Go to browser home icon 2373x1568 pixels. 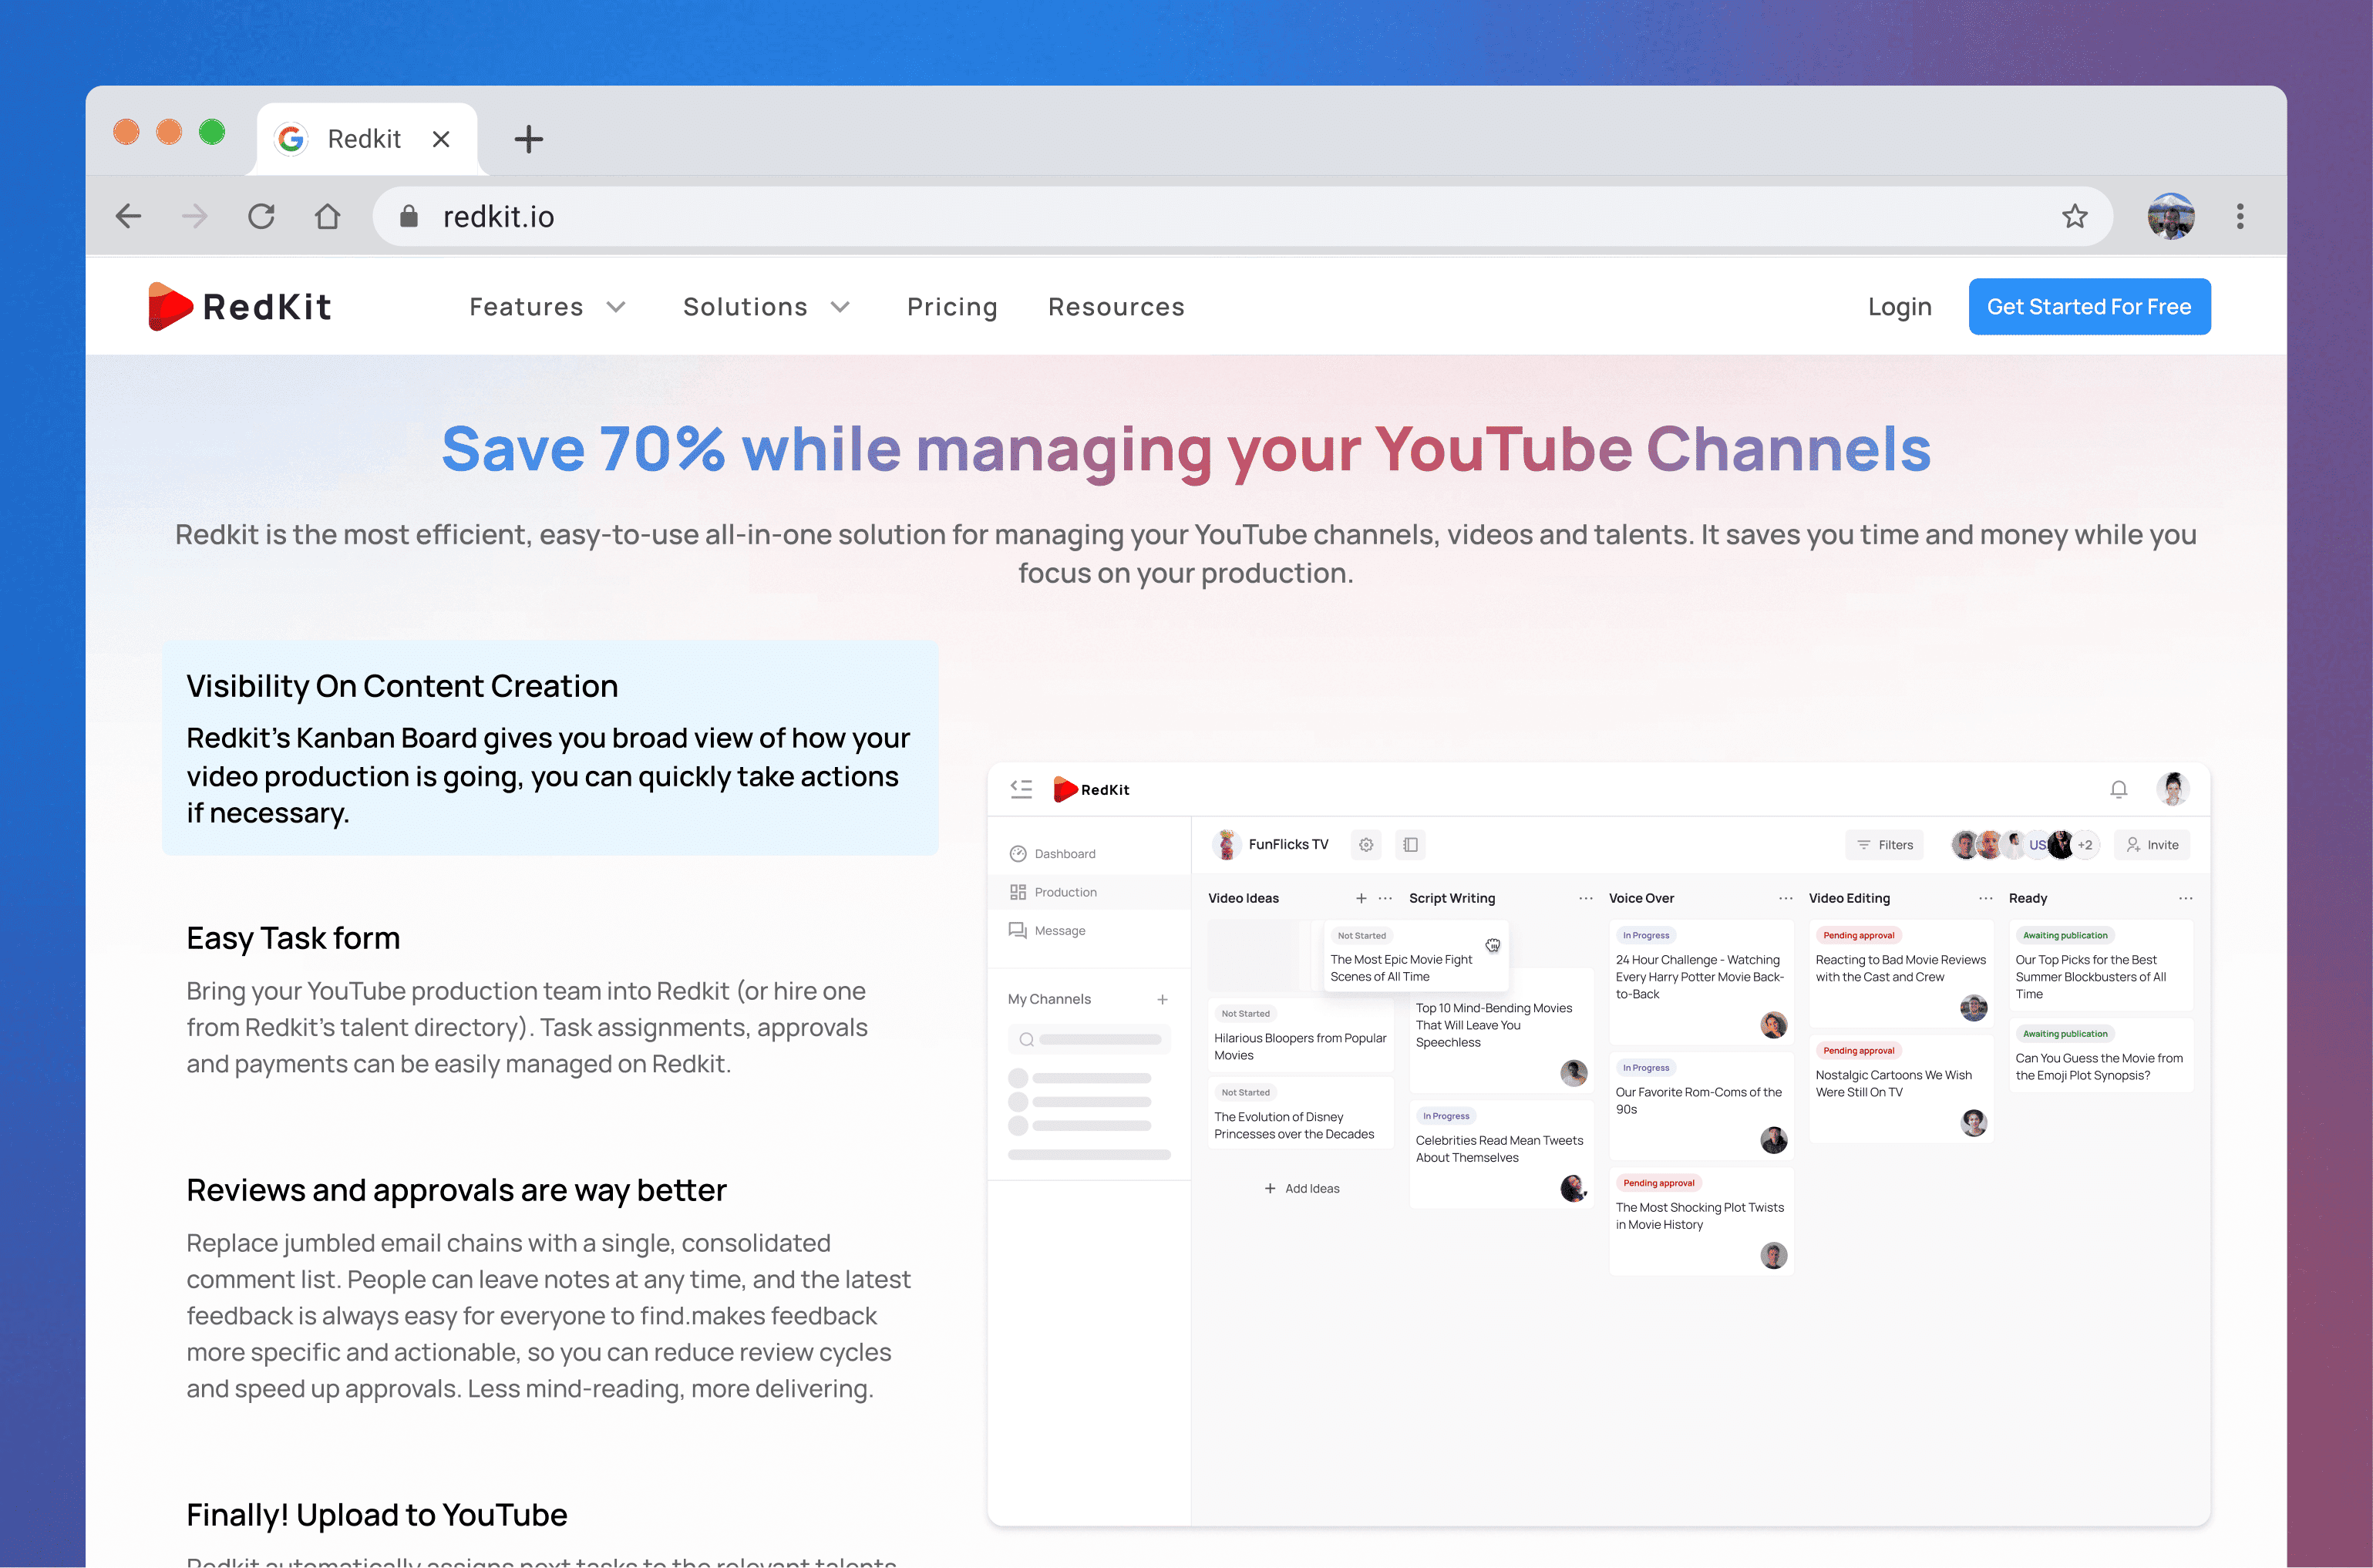[x=327, y=216]
